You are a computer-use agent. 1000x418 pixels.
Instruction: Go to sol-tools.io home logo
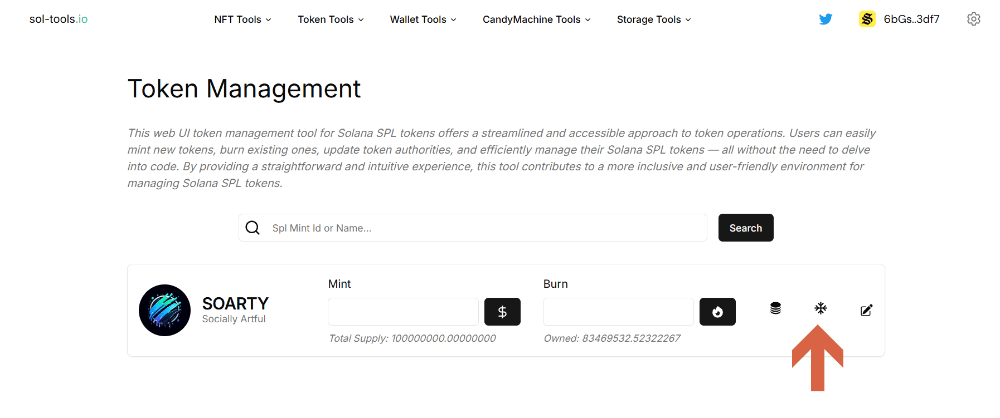(58, 19)
